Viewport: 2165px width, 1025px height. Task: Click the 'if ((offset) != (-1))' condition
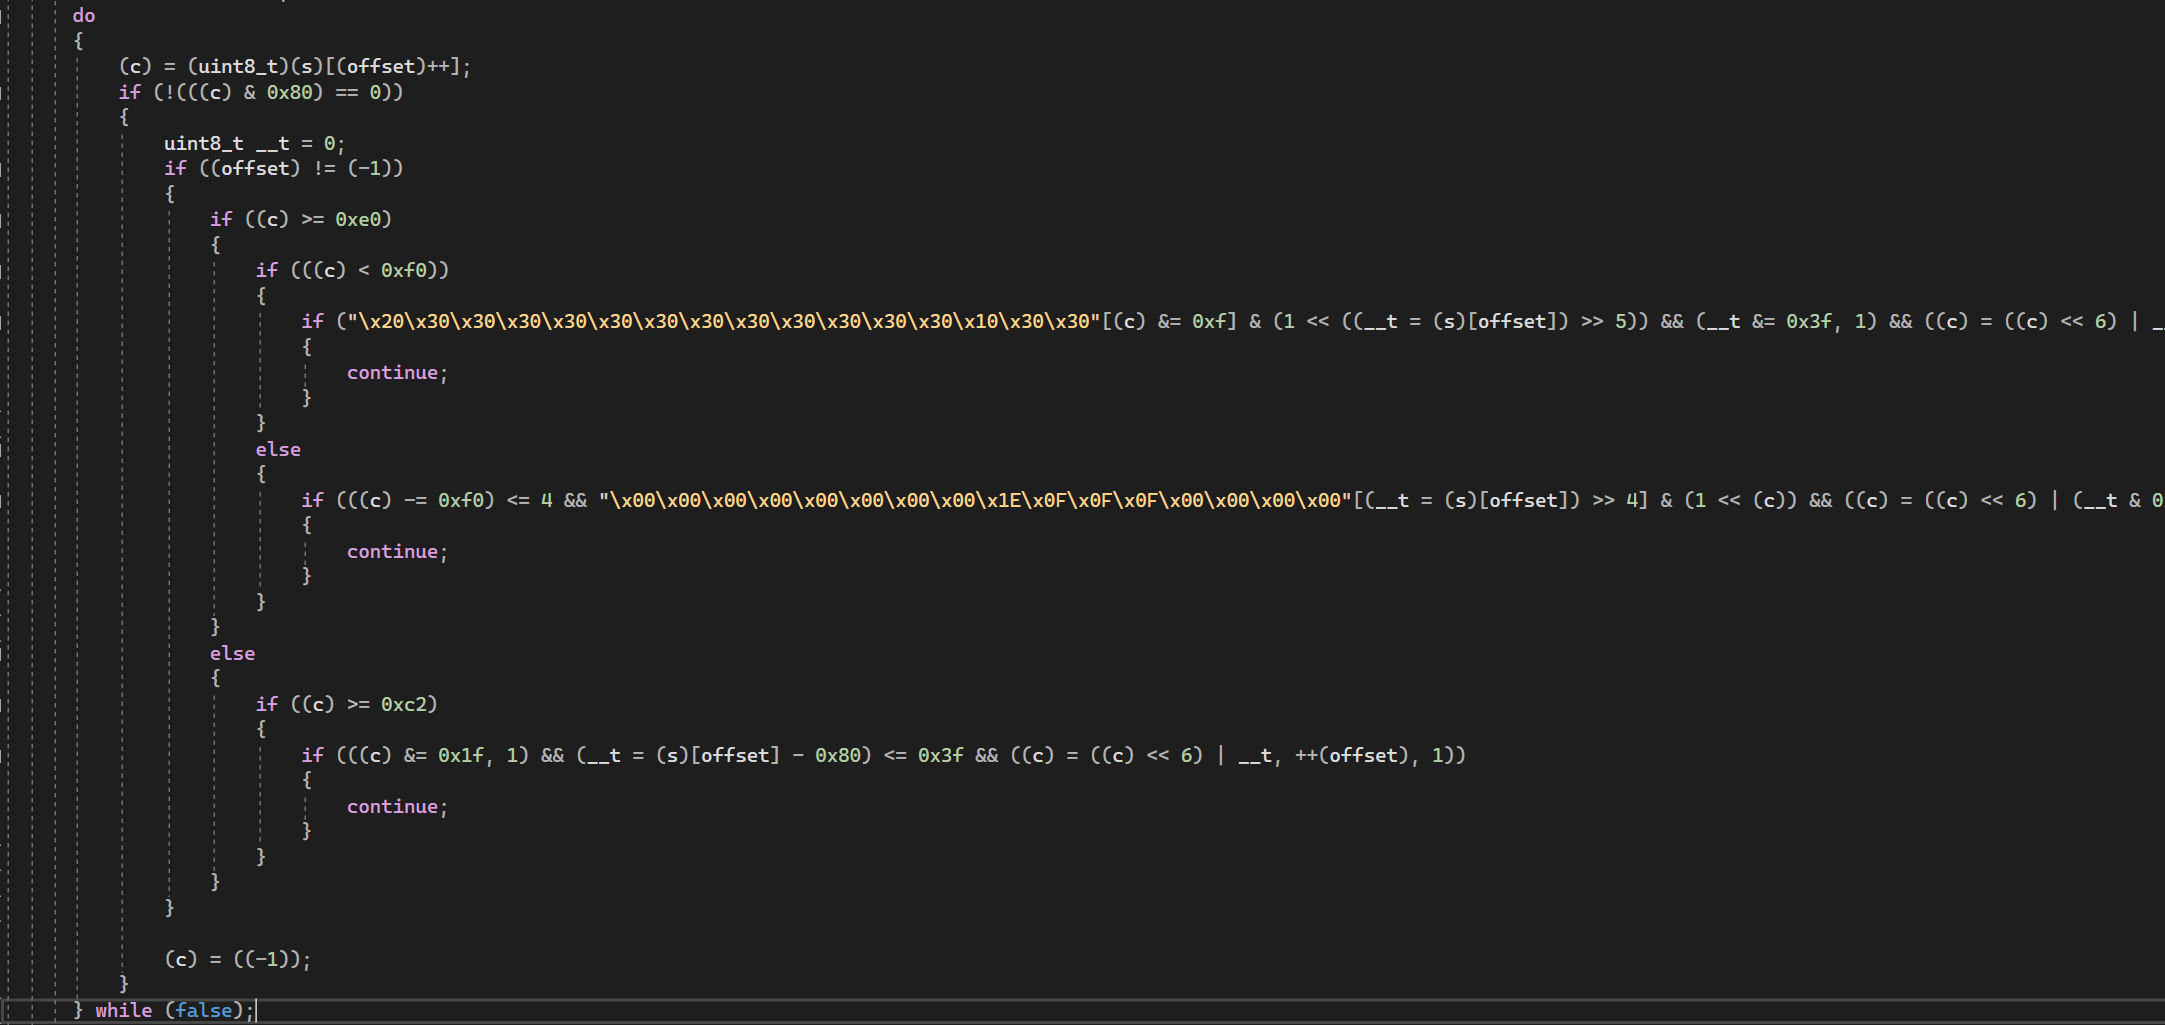[283, 168]
